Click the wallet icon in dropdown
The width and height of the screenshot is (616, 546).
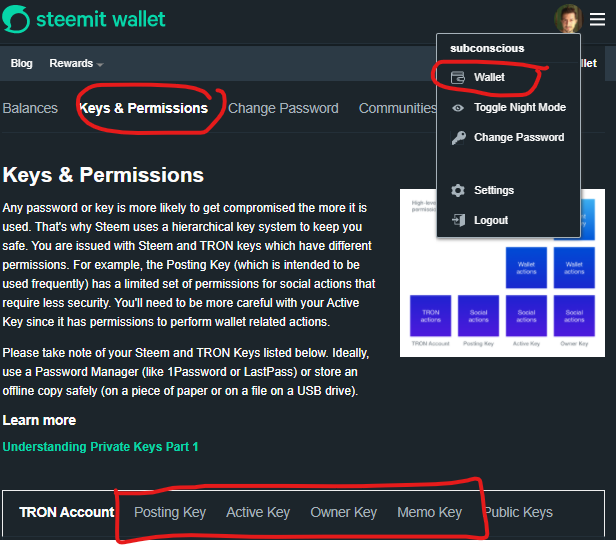coord(458,77)
